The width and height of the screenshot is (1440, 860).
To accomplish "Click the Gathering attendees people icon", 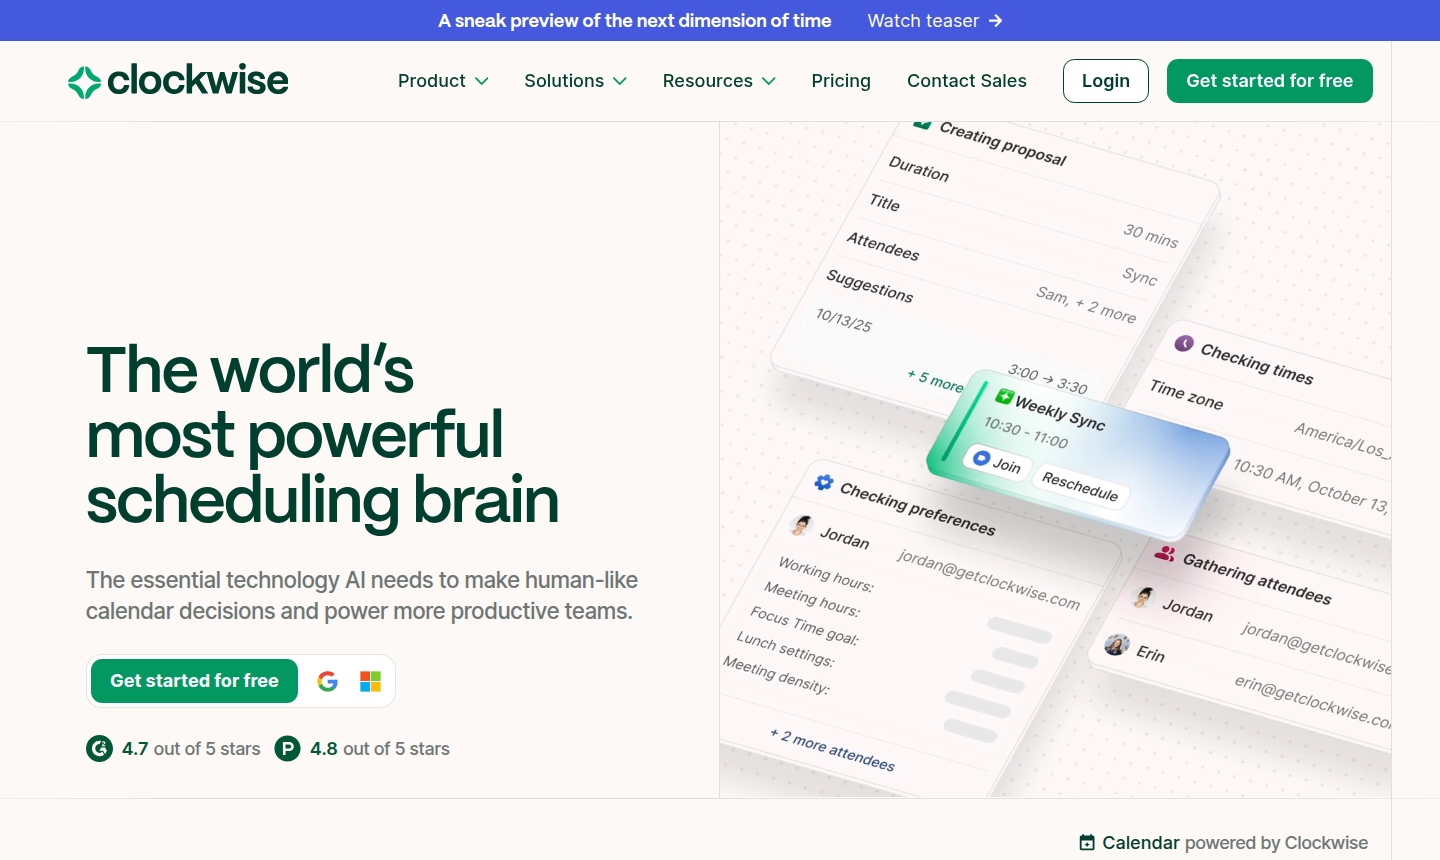I will click(x=1164, y=553).
